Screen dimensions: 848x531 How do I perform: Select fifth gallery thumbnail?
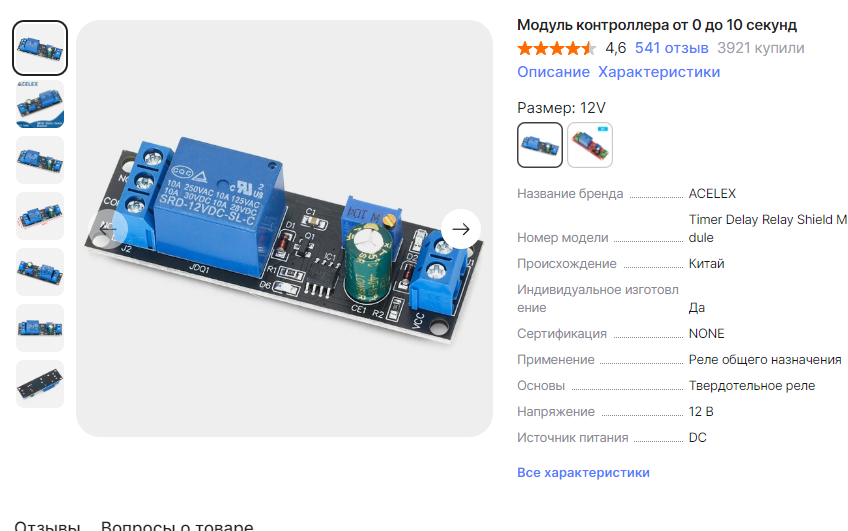click(40, 272)
